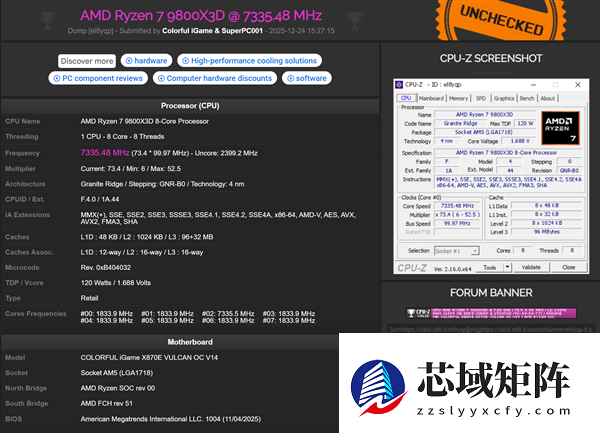Click the trophy icon right of the title

[x=354, y=20]
